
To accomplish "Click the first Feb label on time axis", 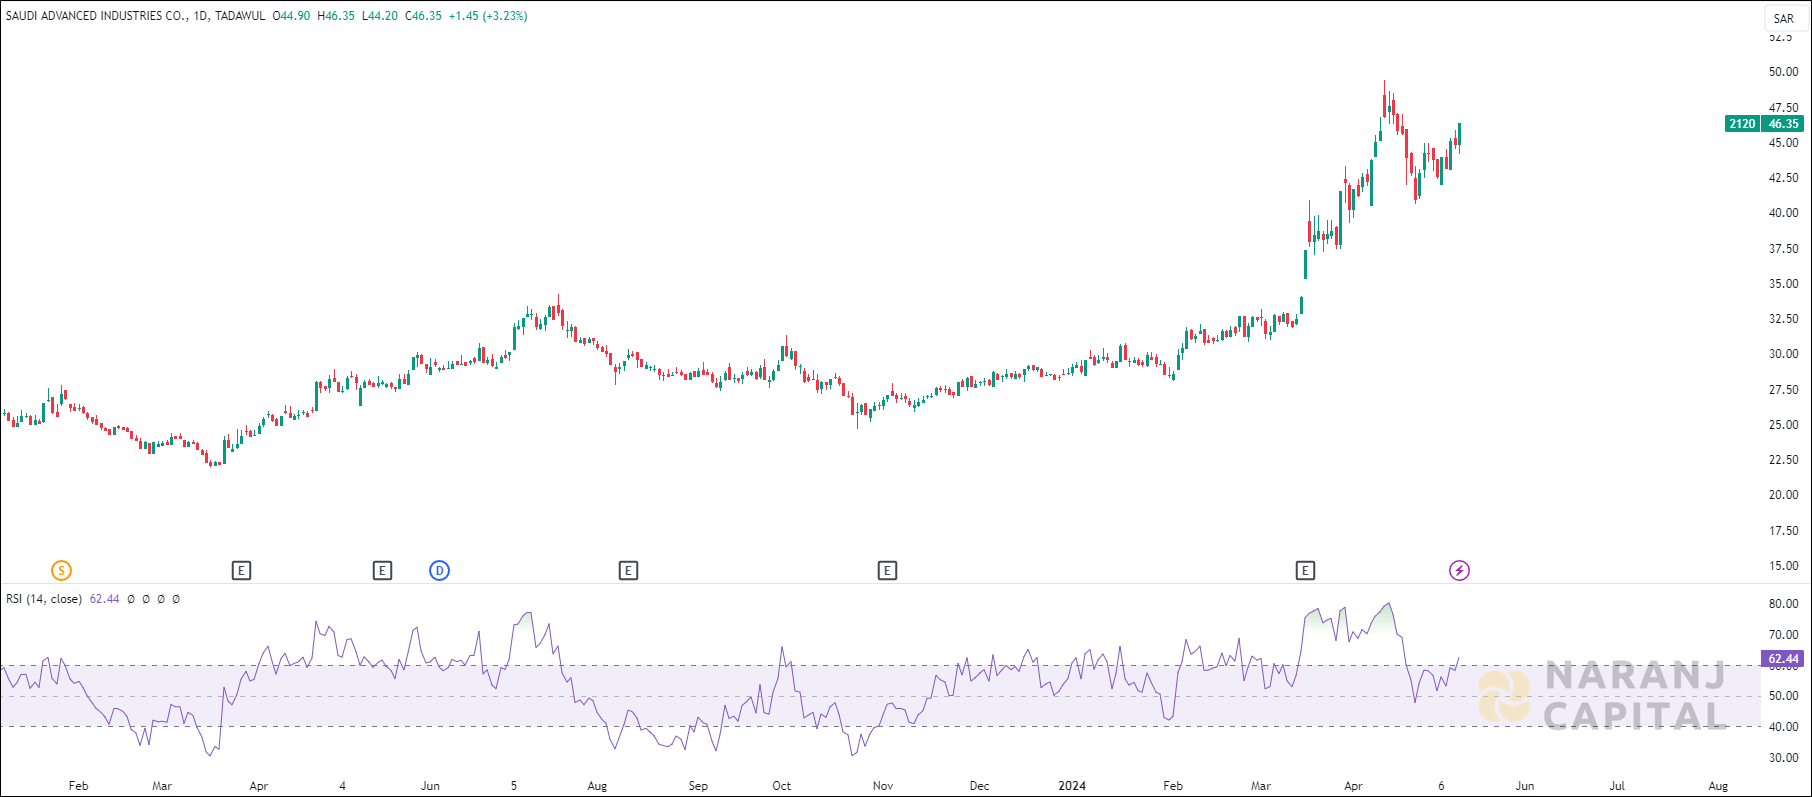I will (x=79, y=786).
